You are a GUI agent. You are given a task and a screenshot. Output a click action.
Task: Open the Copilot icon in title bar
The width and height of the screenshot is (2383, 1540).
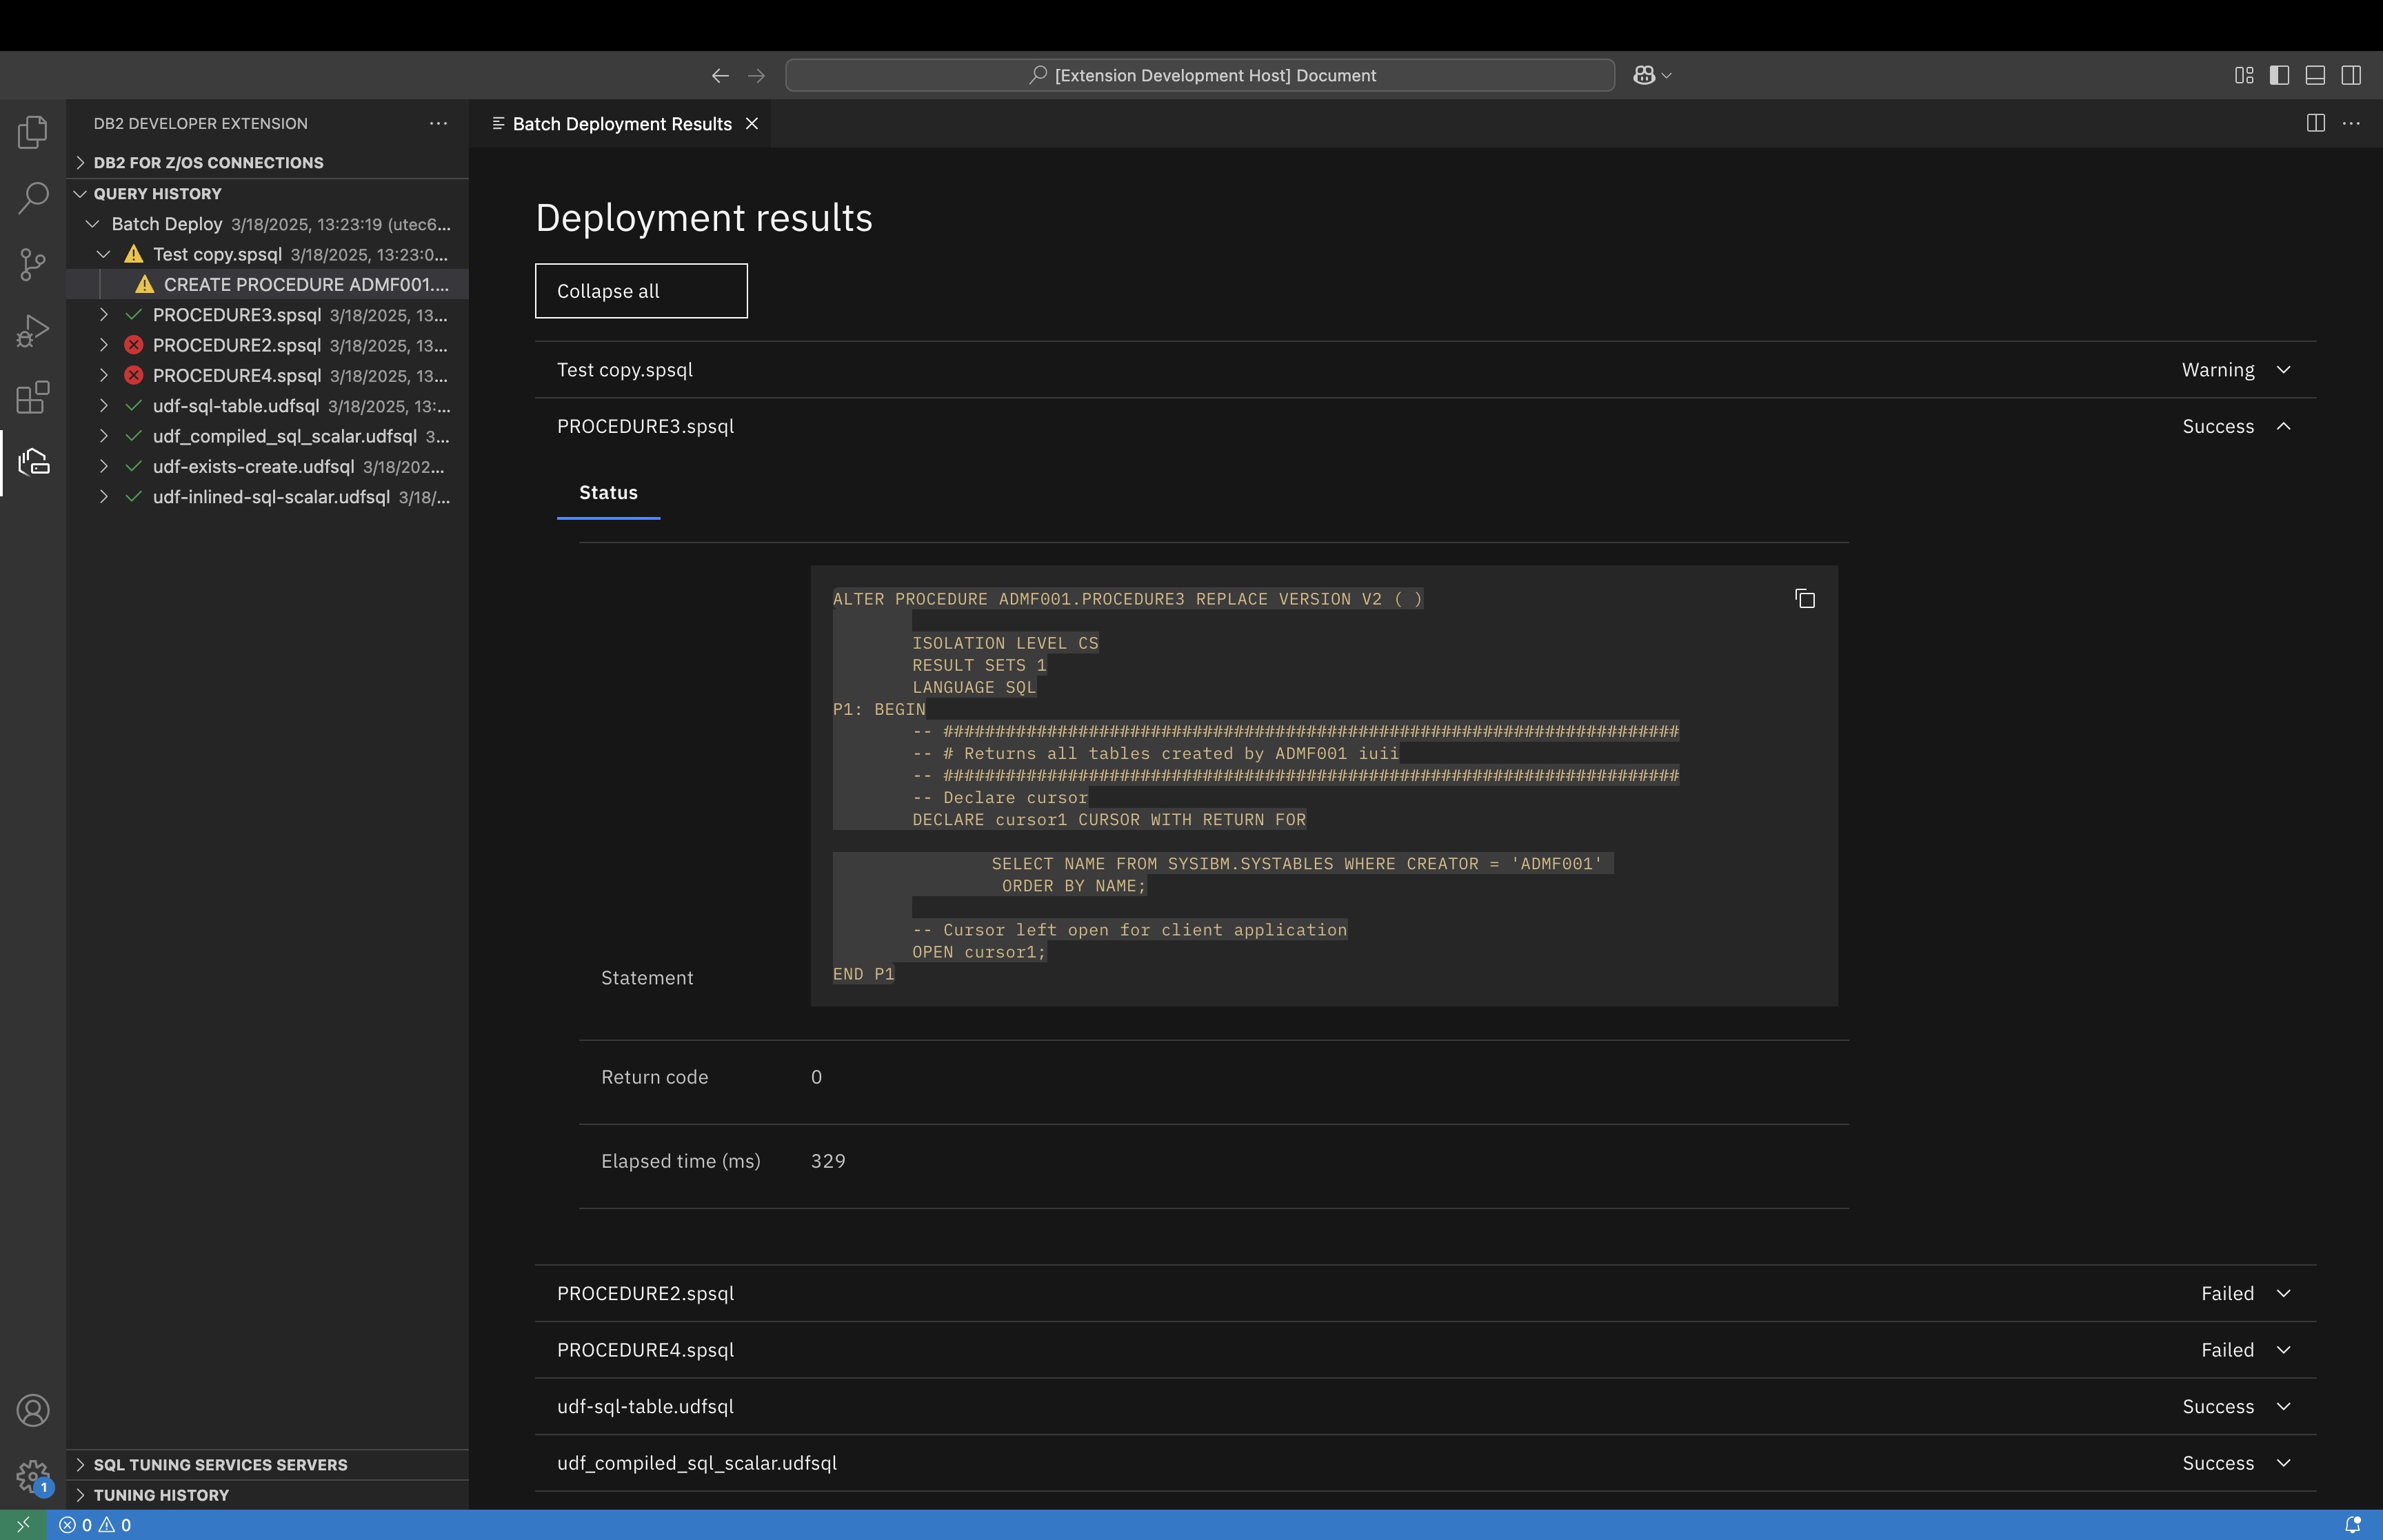point(1643,75)
